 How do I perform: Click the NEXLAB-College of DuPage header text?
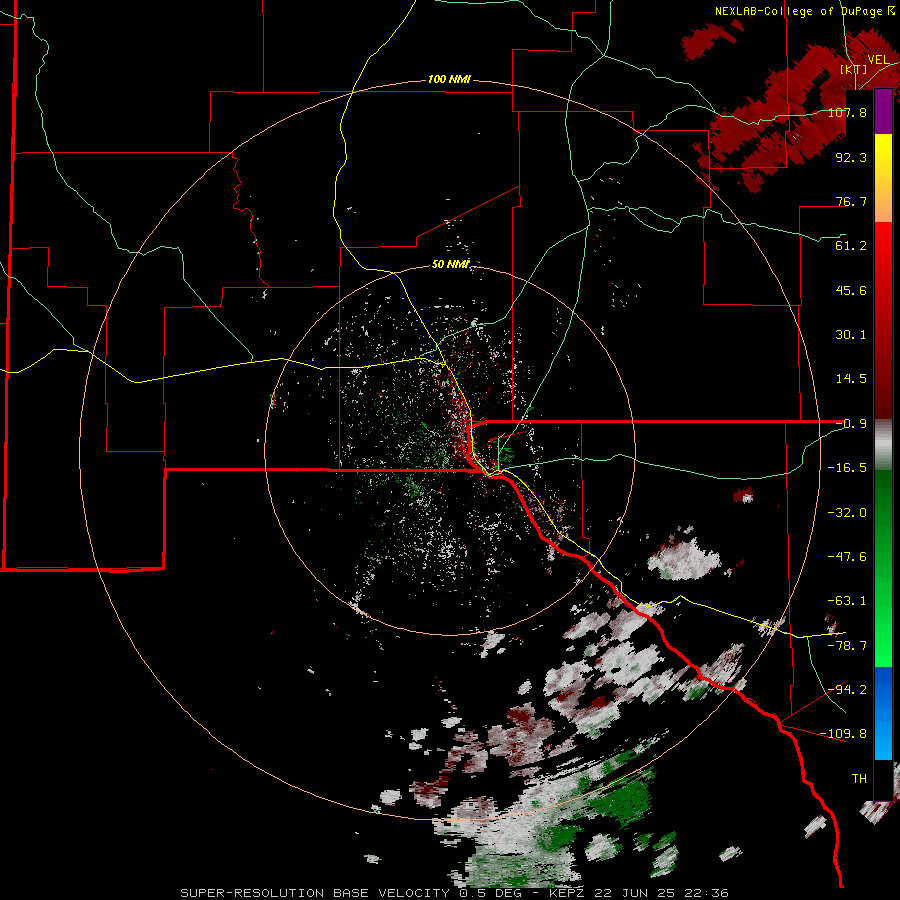pos(804,11)
